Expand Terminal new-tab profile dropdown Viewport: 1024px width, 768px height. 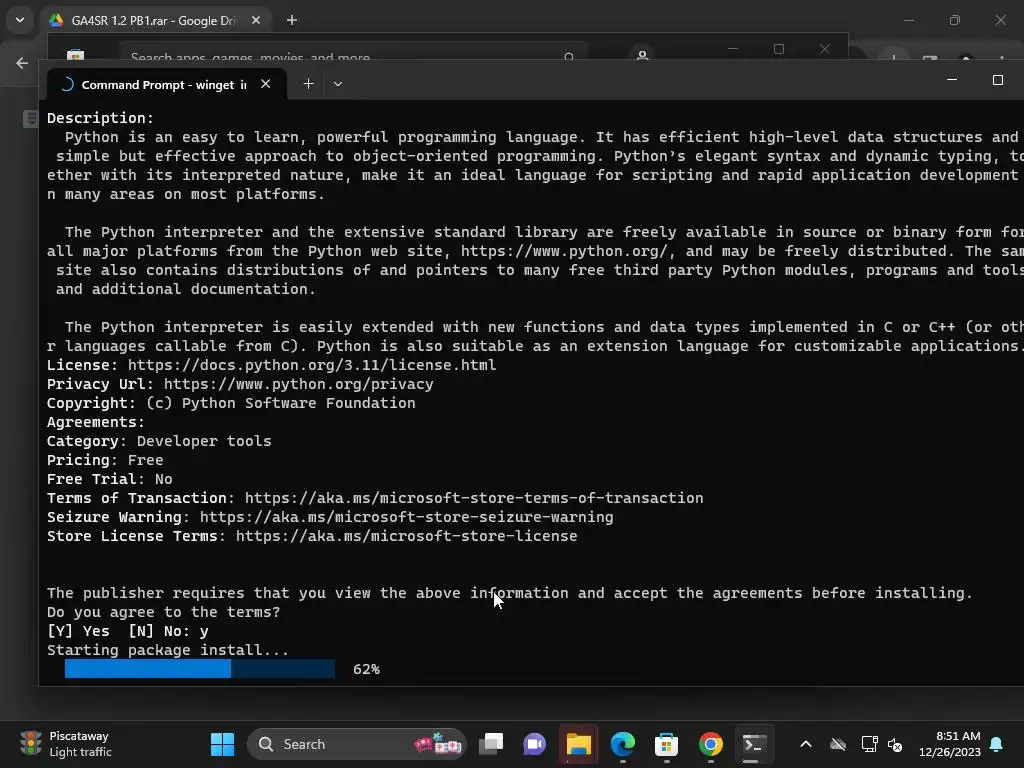click(x=338, y=84)
